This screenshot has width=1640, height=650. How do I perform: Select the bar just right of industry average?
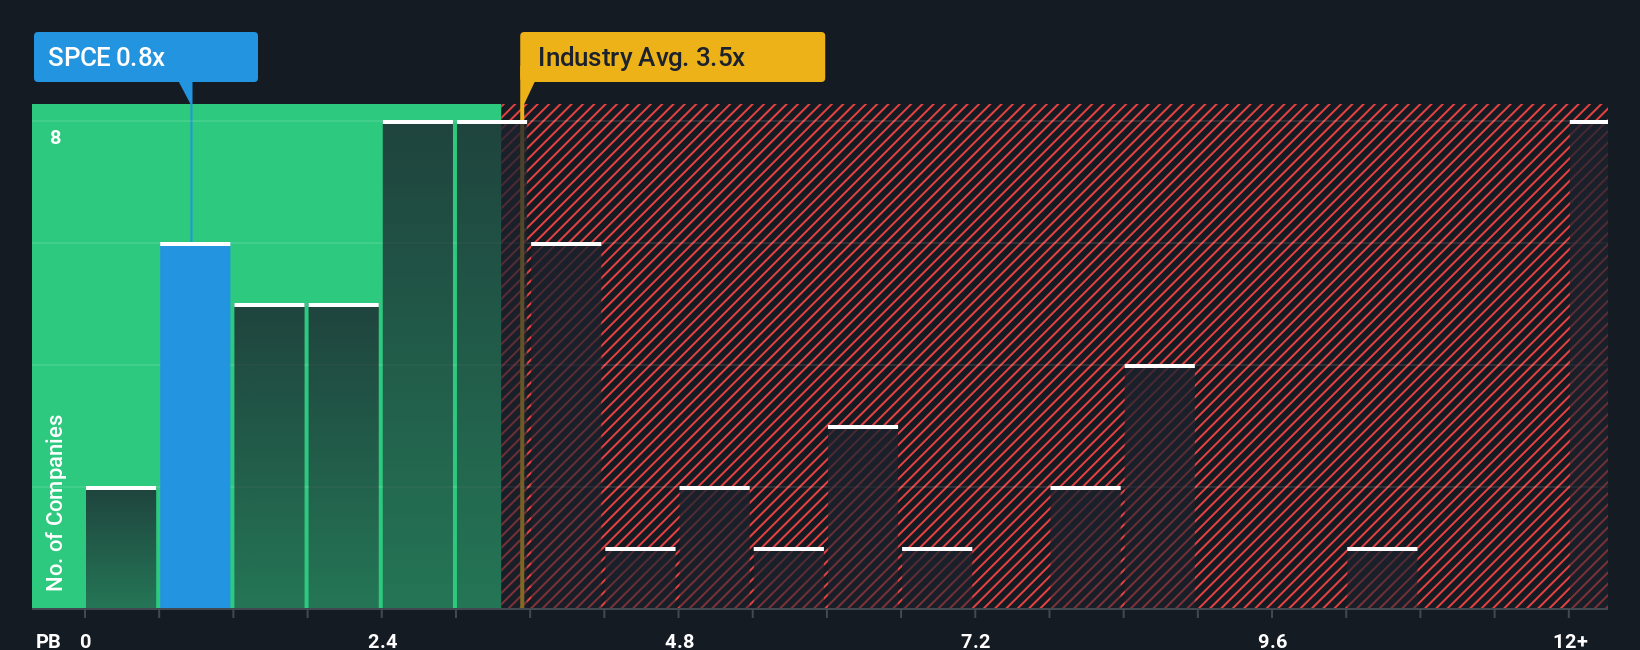click(566, 425)
